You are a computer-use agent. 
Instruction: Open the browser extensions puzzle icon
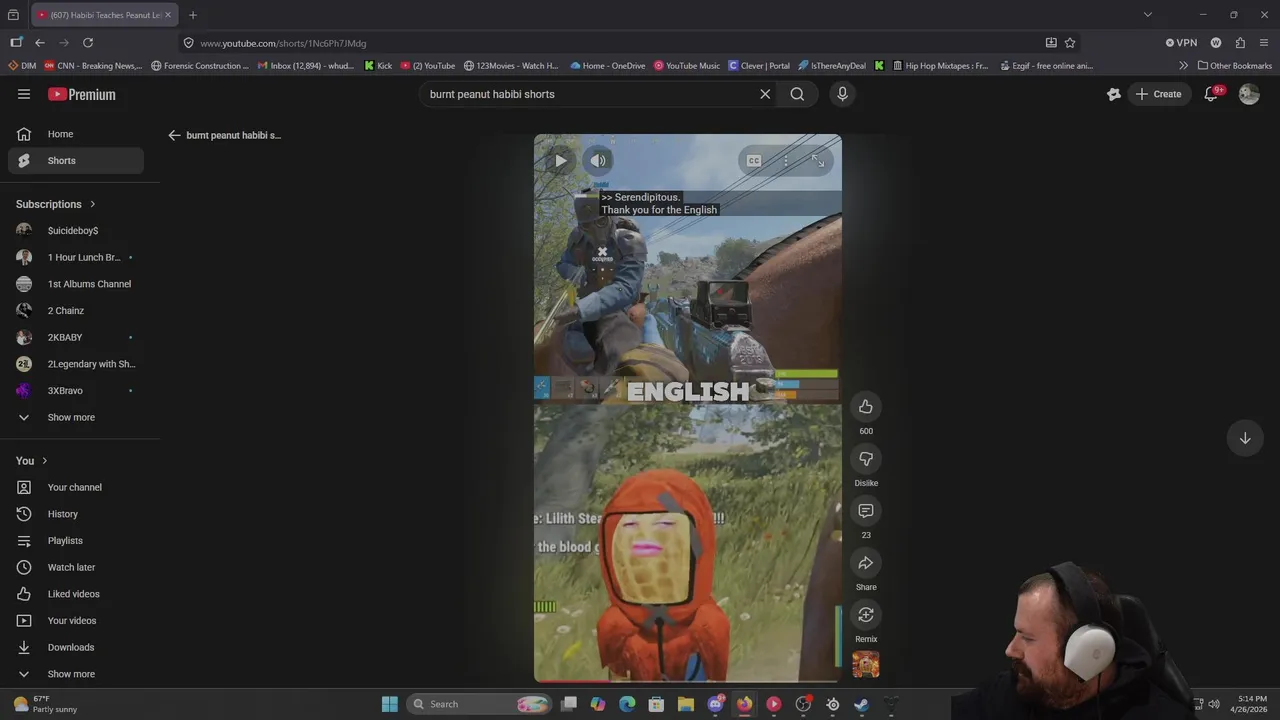(x=1240, y=43)
